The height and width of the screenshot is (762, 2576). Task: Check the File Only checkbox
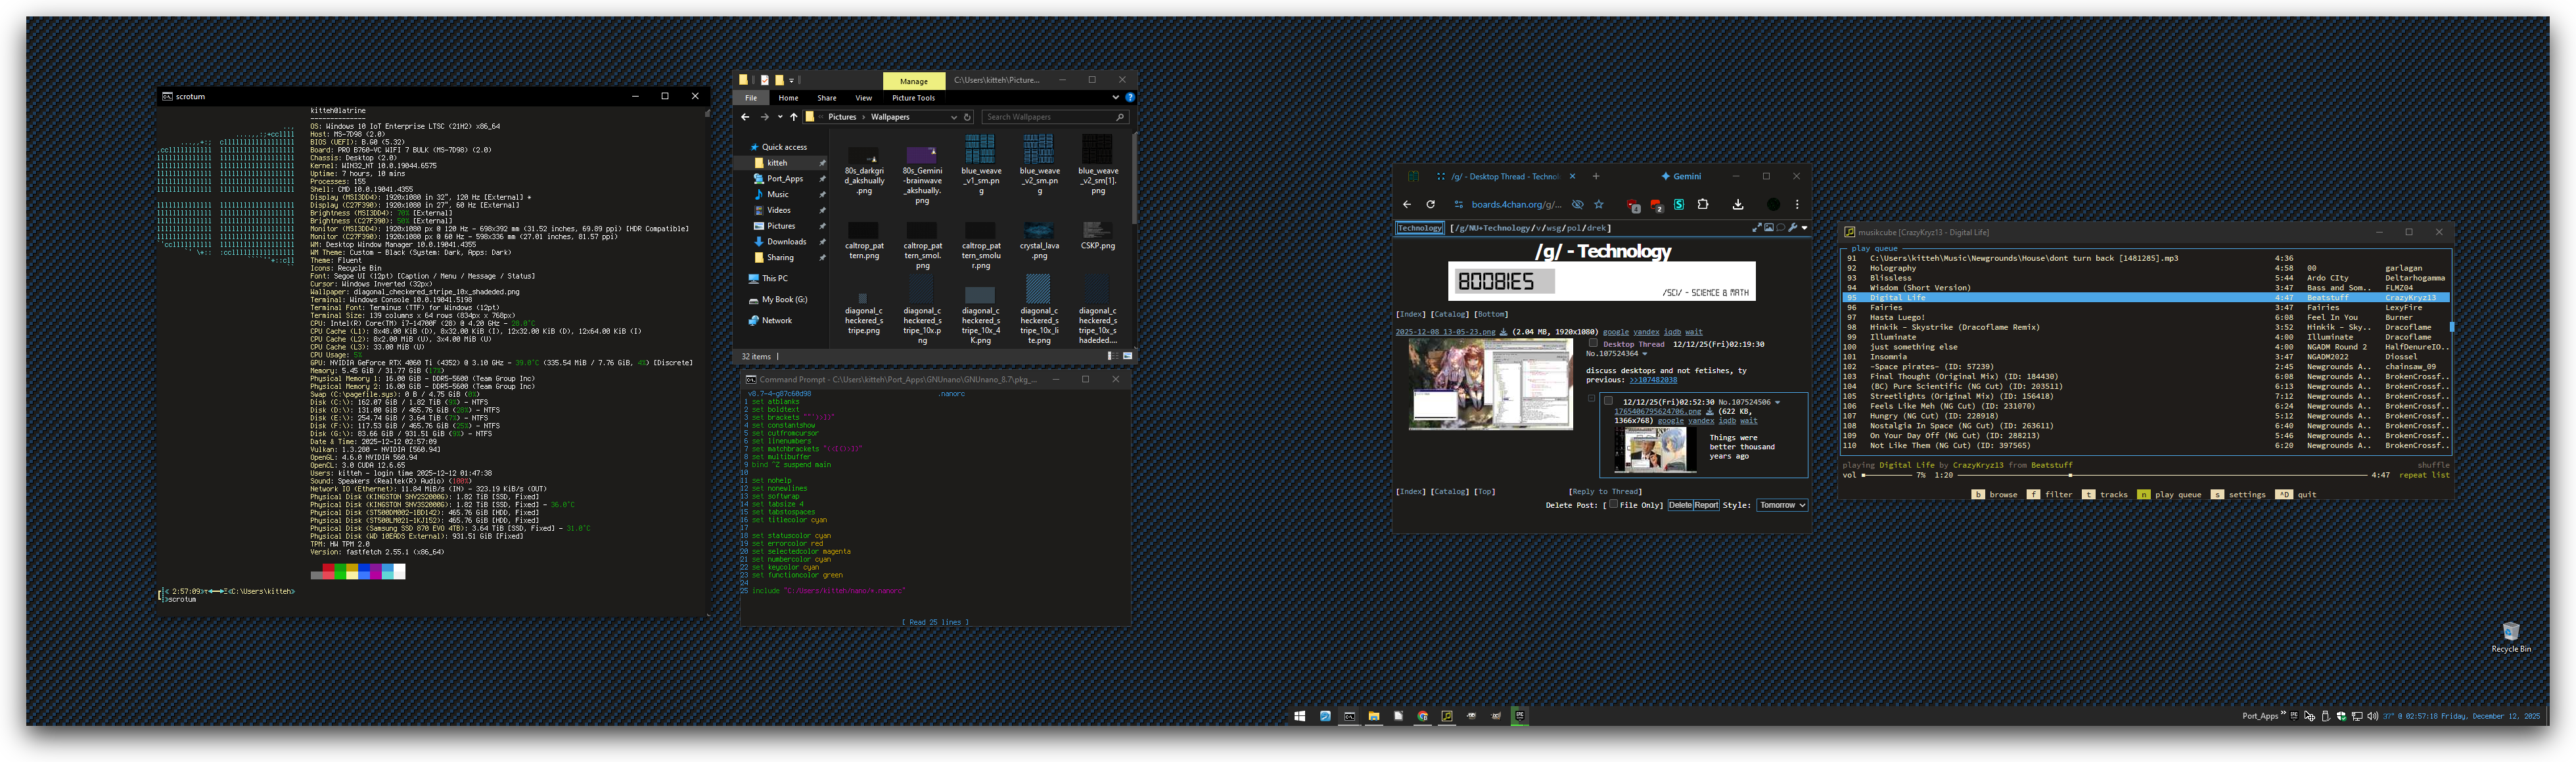coord(1613,504)
